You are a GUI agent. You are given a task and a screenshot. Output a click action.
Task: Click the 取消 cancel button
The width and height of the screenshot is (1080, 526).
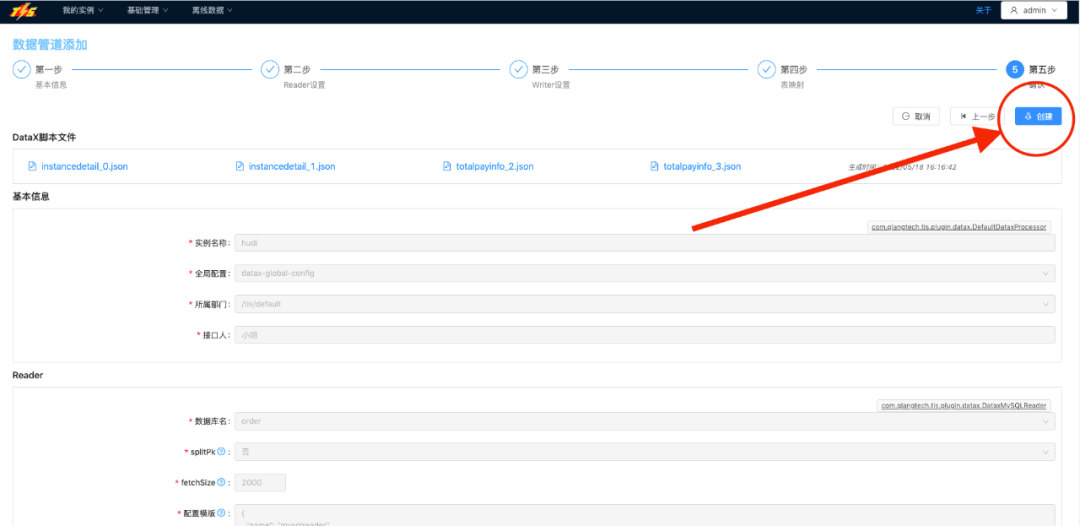pos(916,116)
